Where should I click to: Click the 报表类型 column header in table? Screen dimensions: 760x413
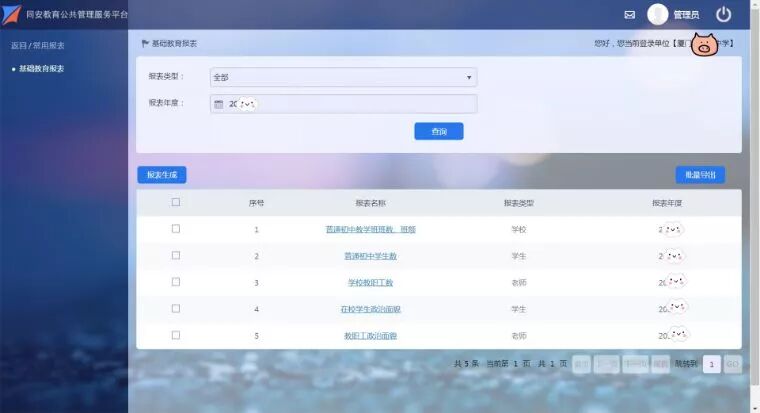[x=519, y=203]
